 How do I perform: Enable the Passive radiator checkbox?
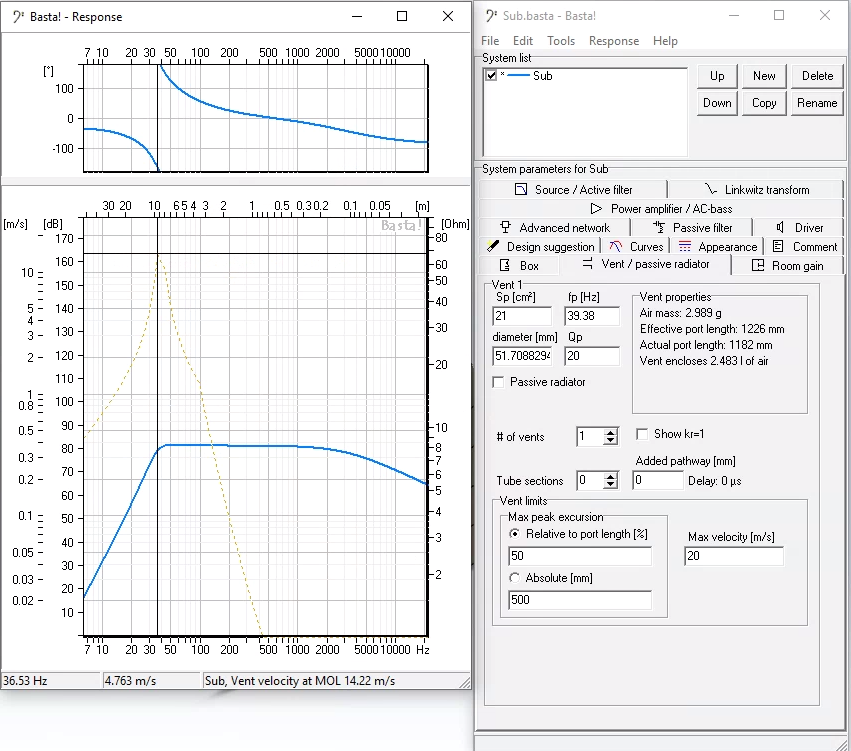click(498, 382)
